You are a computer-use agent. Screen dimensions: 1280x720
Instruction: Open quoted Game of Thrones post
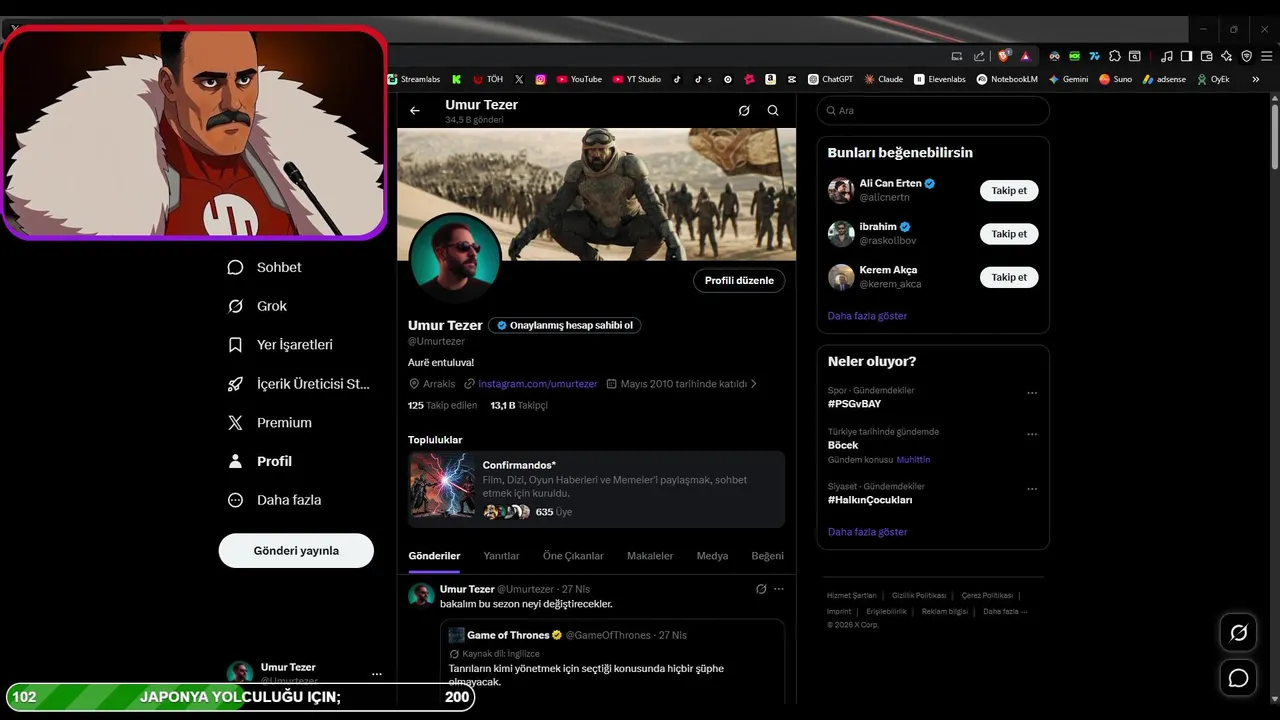click(x=612, y=660)
